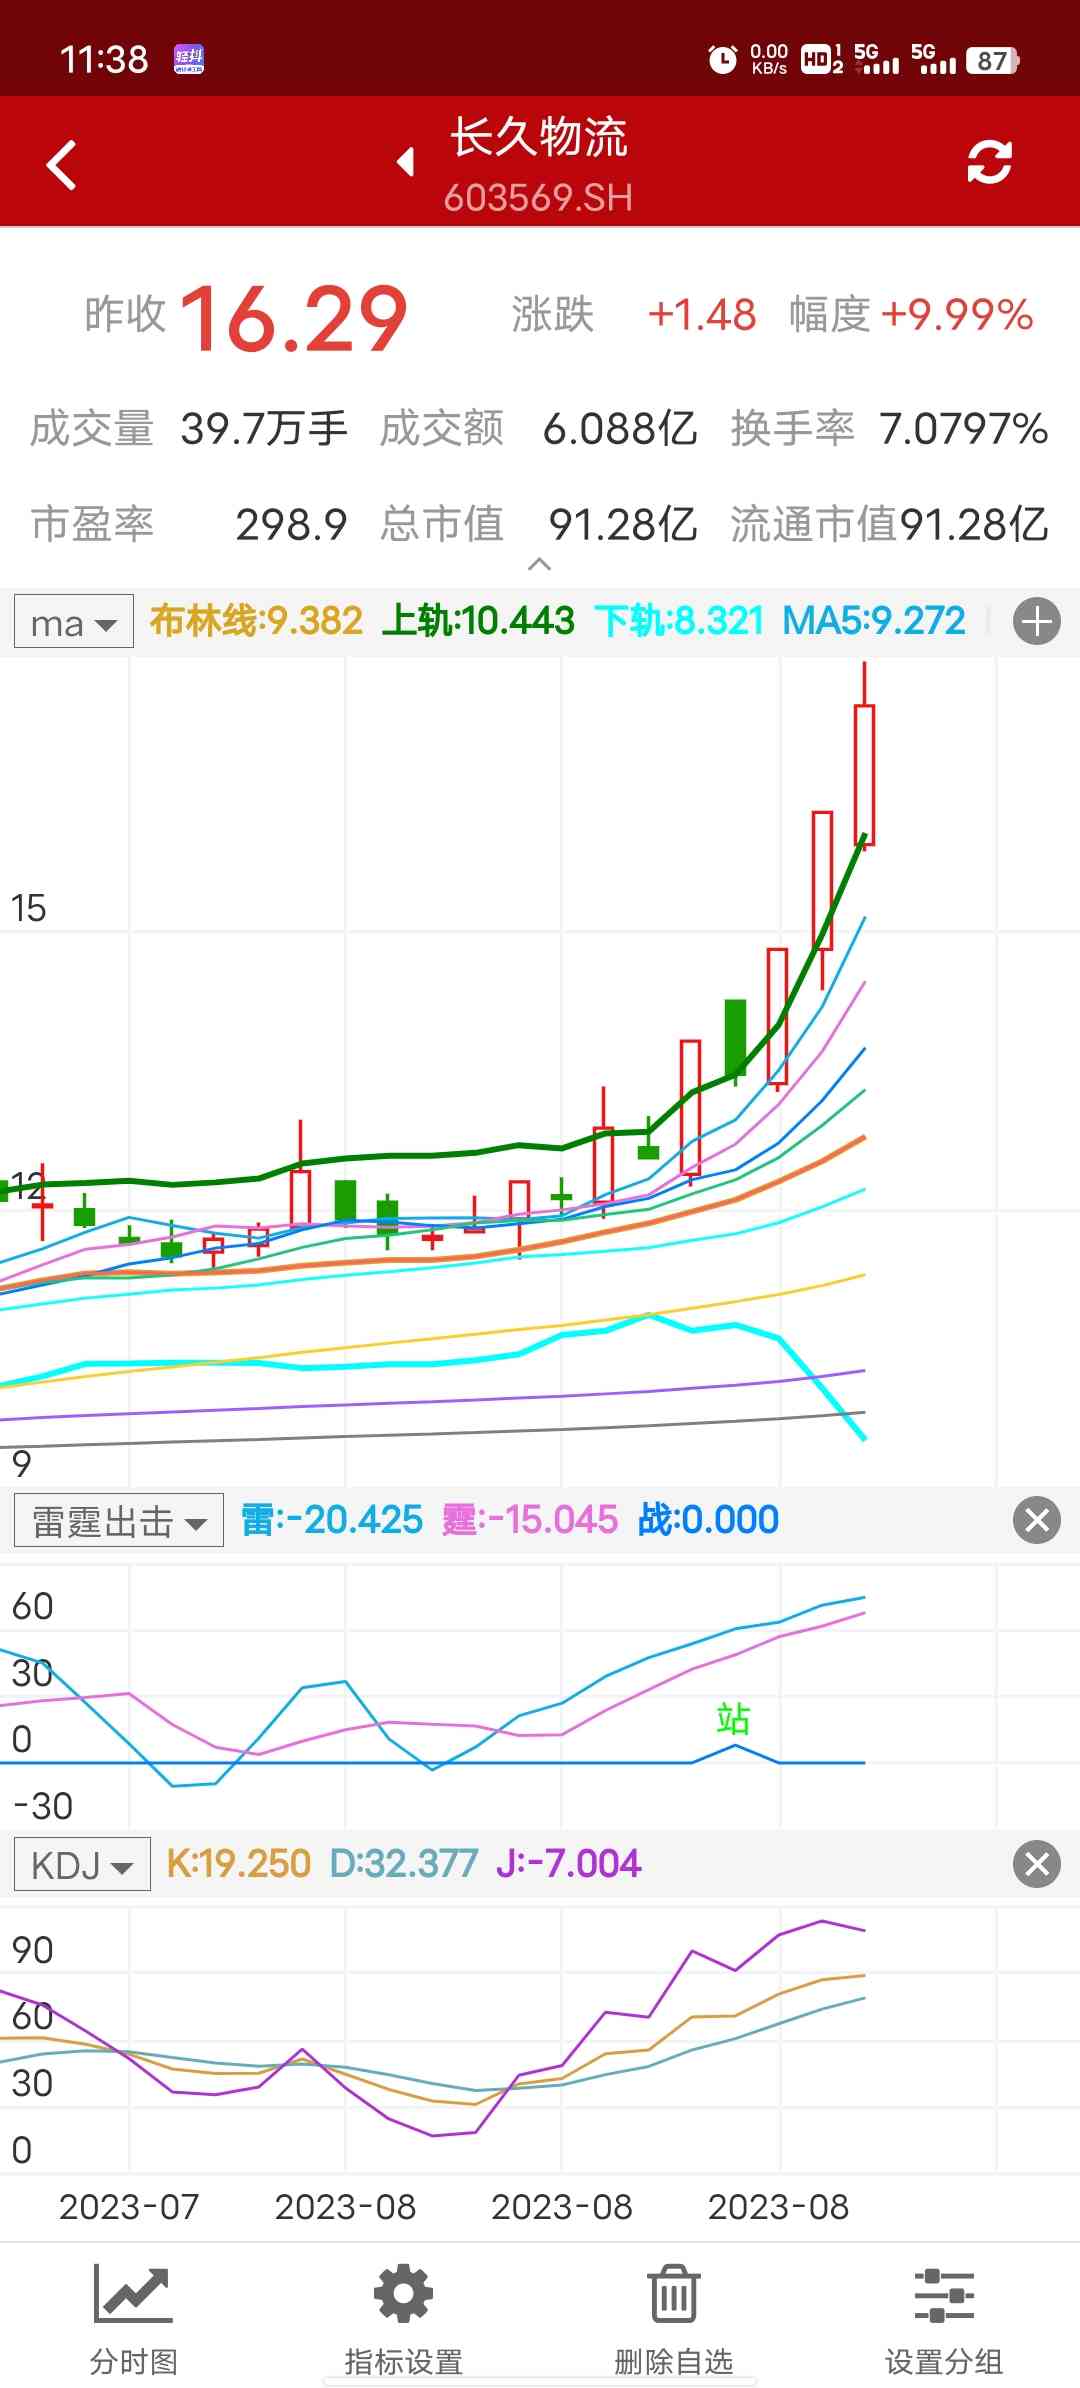Viewport: 1080px width, 2388px height.
Task: Close the KDJ indicator panel
Action: 1036,1864
